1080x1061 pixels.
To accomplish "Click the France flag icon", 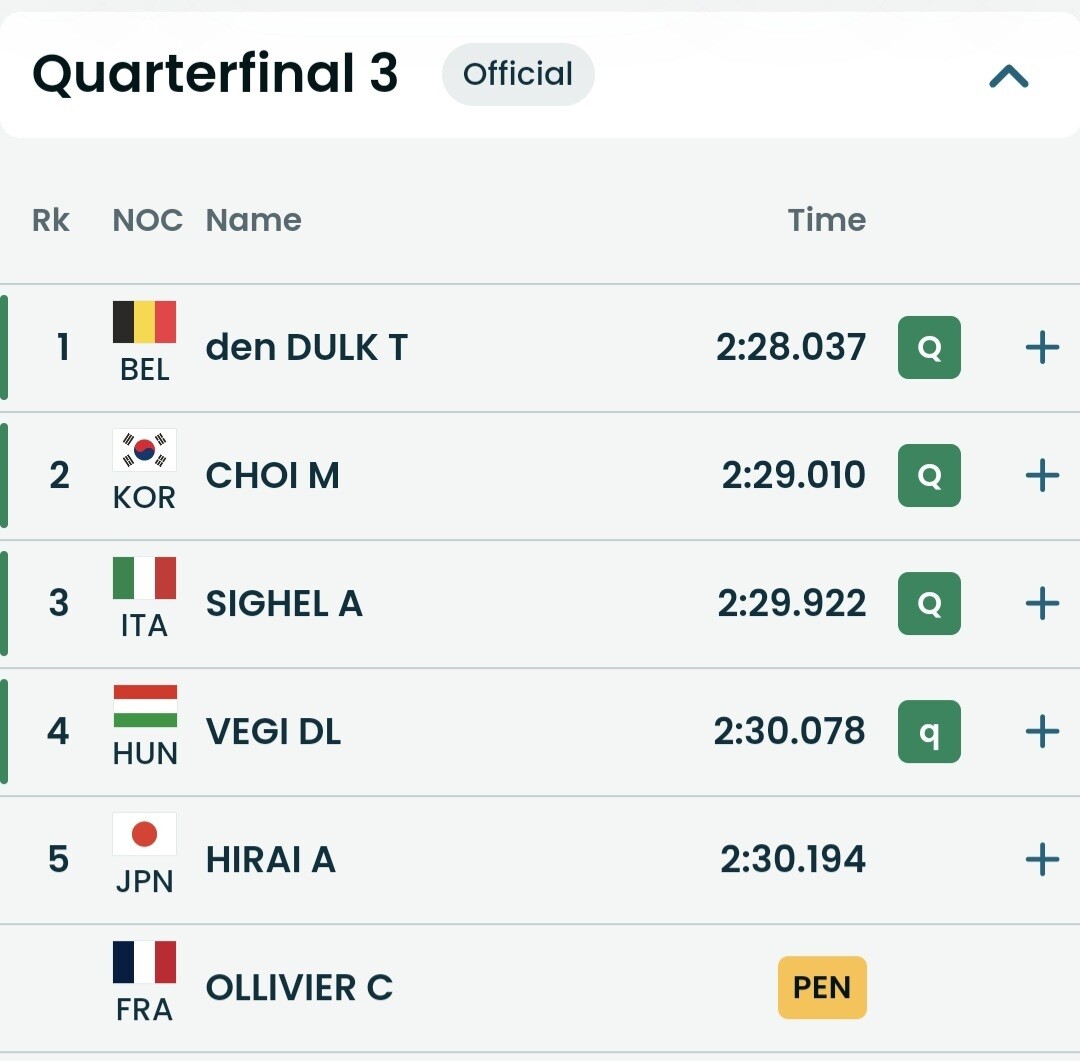I will [x=144, y=962].
